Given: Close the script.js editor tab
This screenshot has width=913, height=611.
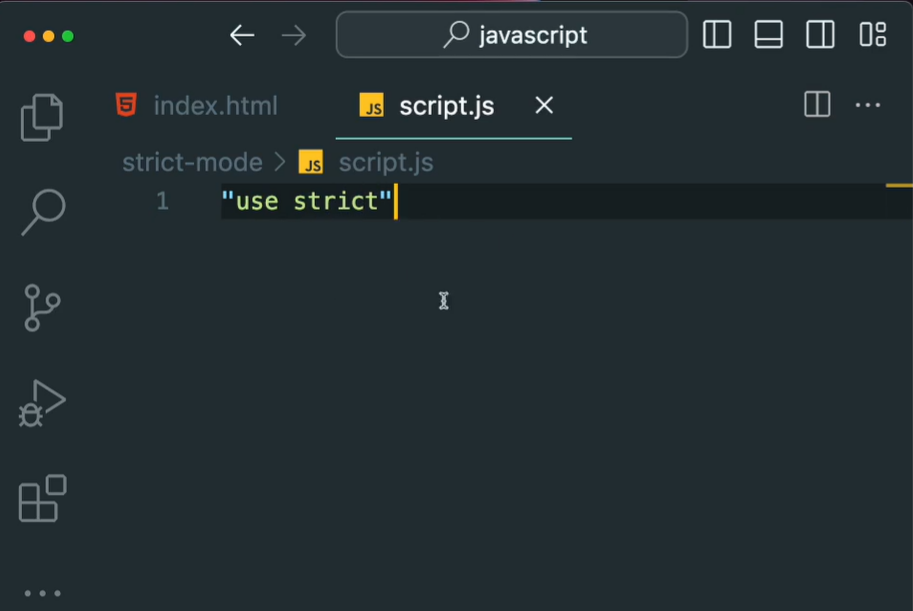Looking at the screenshot, I should (544, 105).
